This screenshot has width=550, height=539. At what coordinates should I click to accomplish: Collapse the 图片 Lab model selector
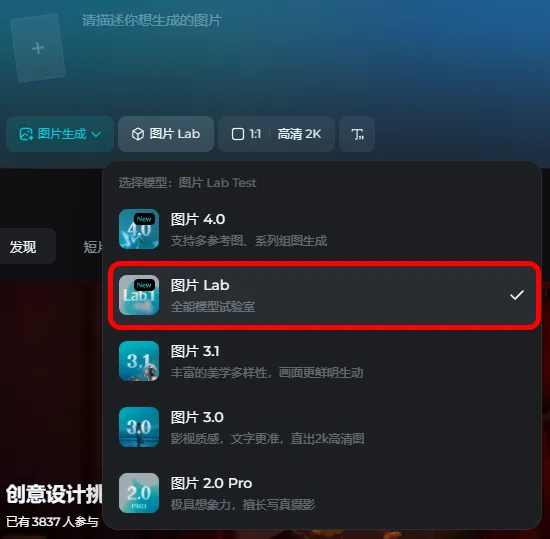pyautogui.click(x=166, y=134)
